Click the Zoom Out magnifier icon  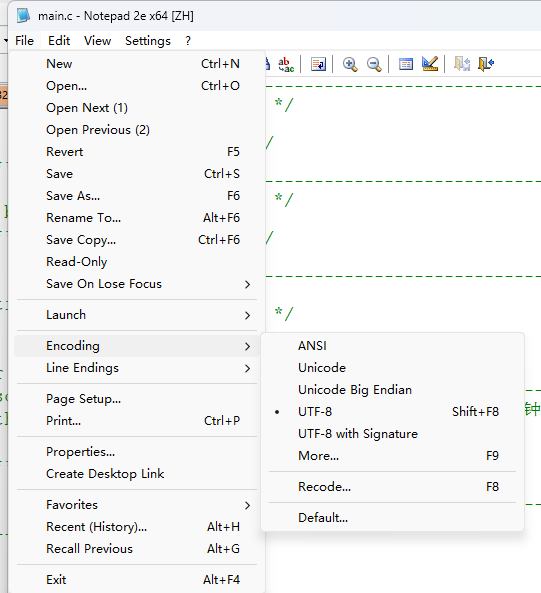[x=374, y=64]
